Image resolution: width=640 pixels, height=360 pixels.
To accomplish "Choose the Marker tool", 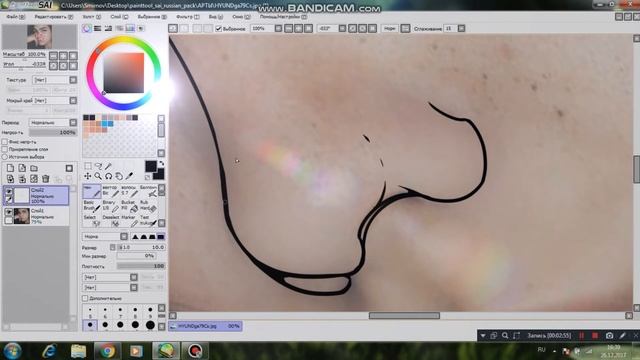I will (128, 220).
